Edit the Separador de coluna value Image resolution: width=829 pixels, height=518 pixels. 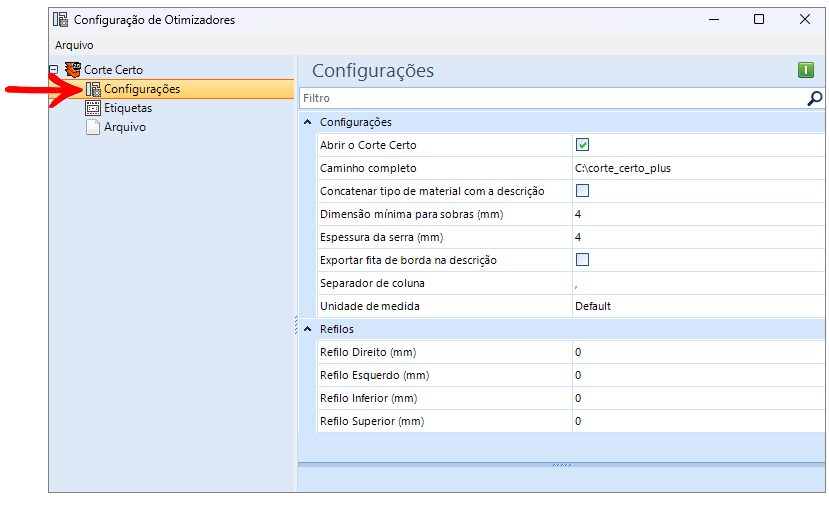point(698,283)
